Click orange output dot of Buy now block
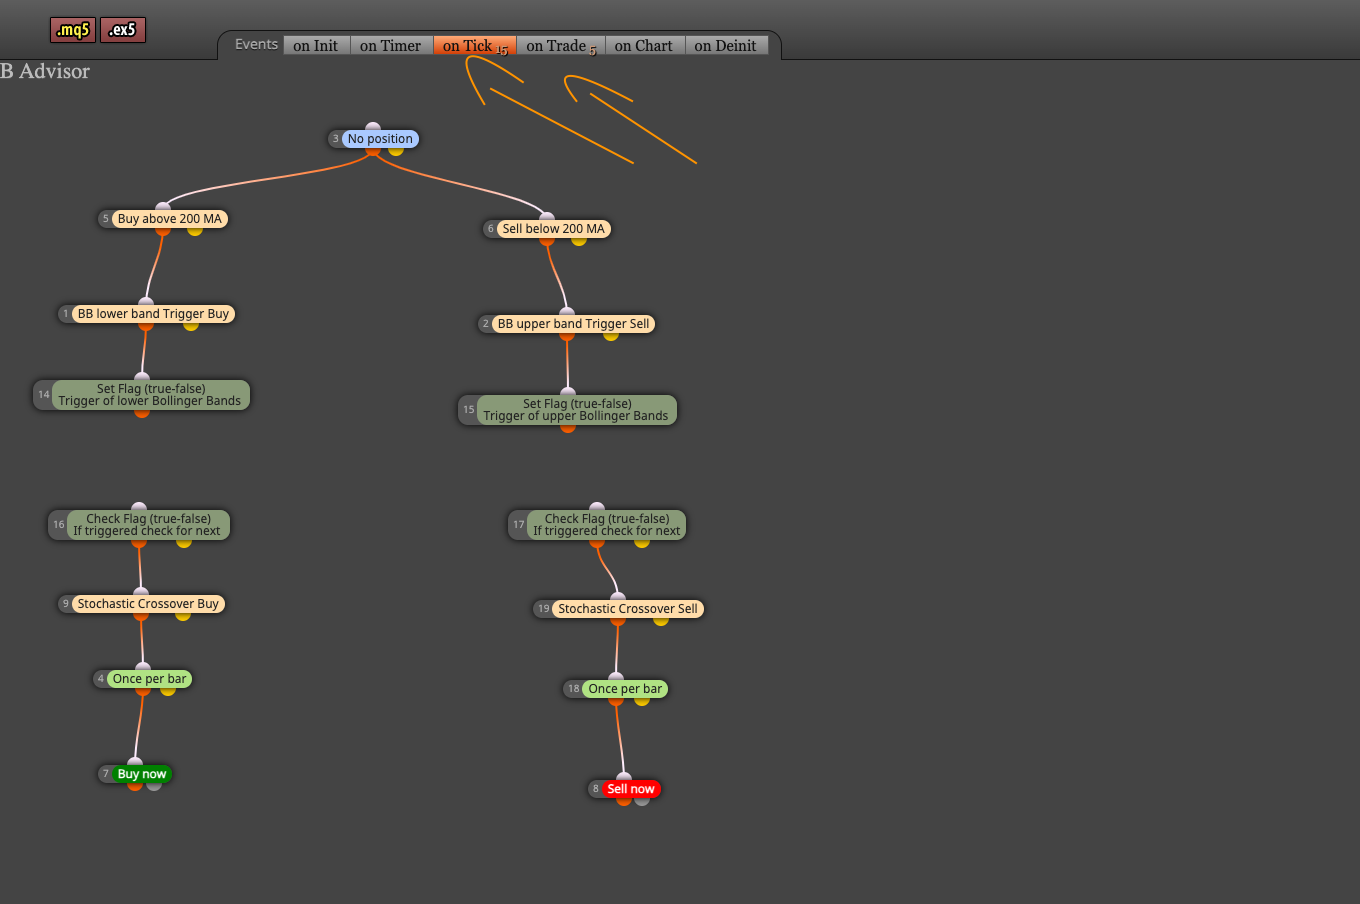 coord(135,785)
